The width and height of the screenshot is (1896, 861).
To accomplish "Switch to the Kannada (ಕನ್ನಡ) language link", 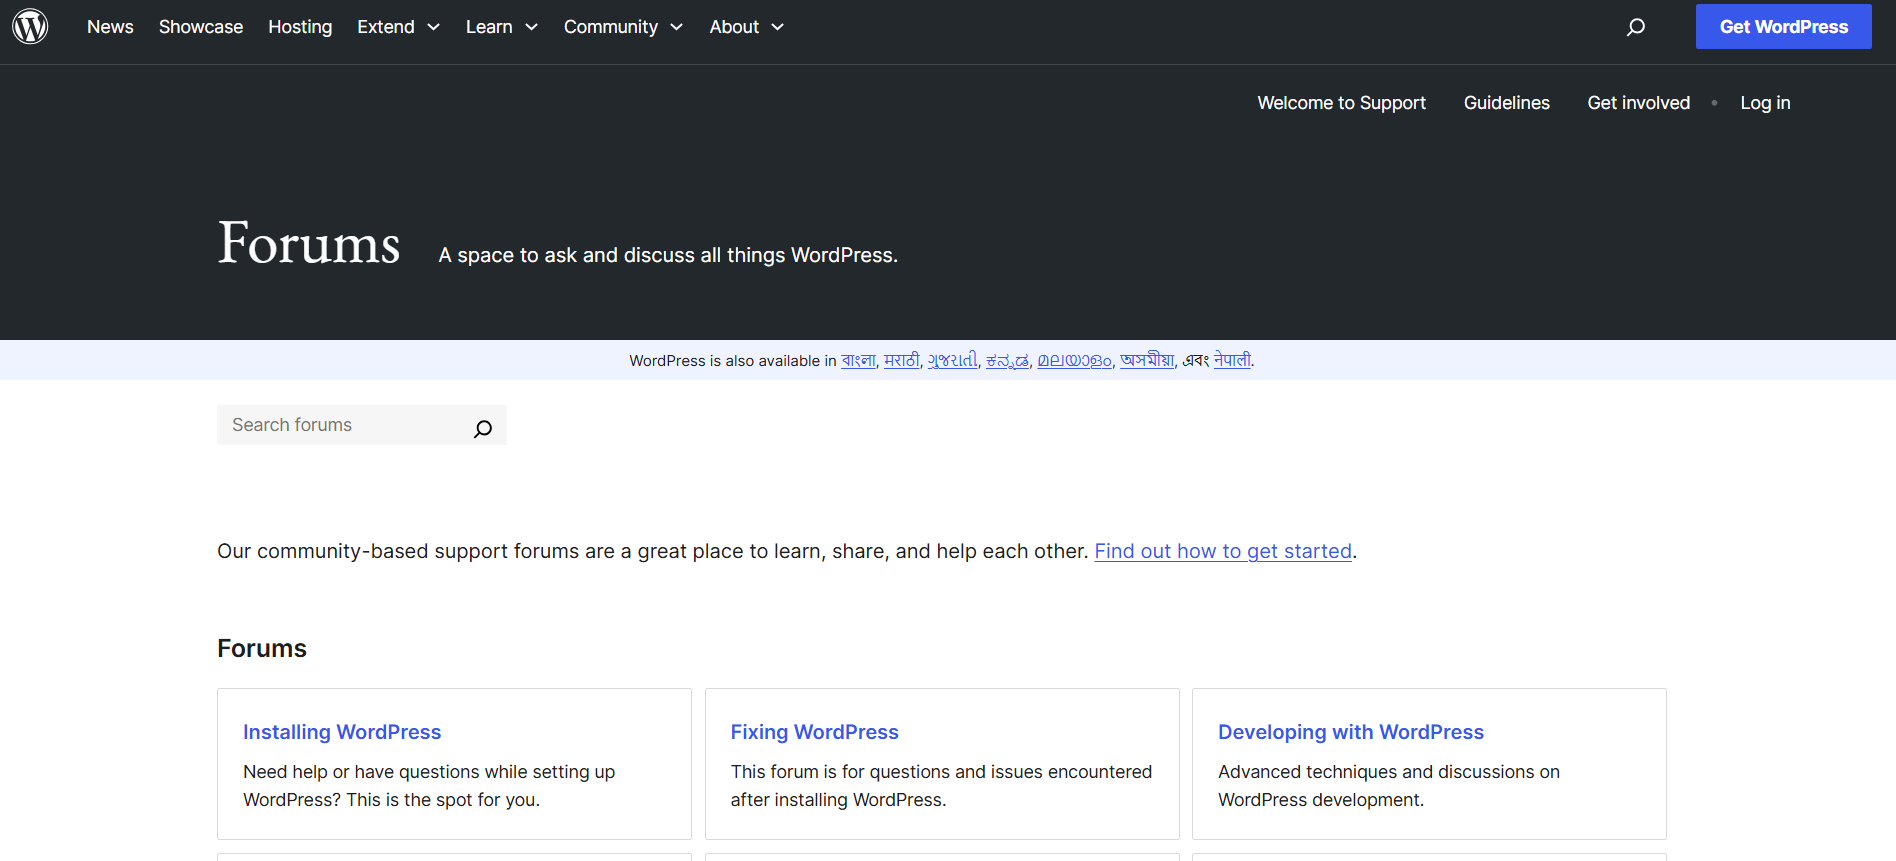I will (x=1007, y=361).
